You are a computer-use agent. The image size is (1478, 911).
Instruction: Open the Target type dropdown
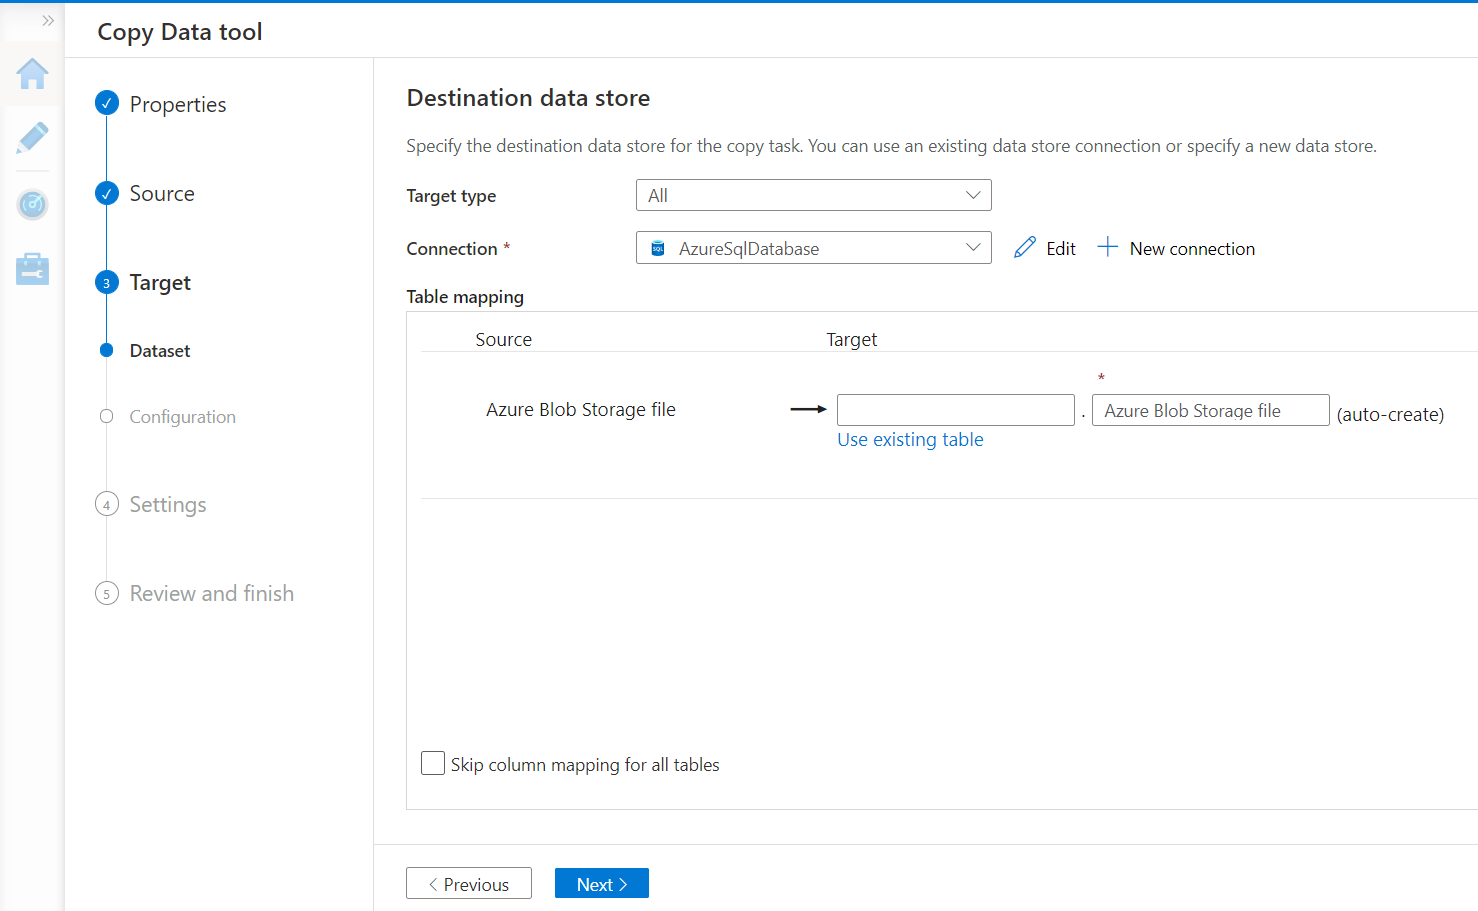pyautogui.click(x=813, y=195)
